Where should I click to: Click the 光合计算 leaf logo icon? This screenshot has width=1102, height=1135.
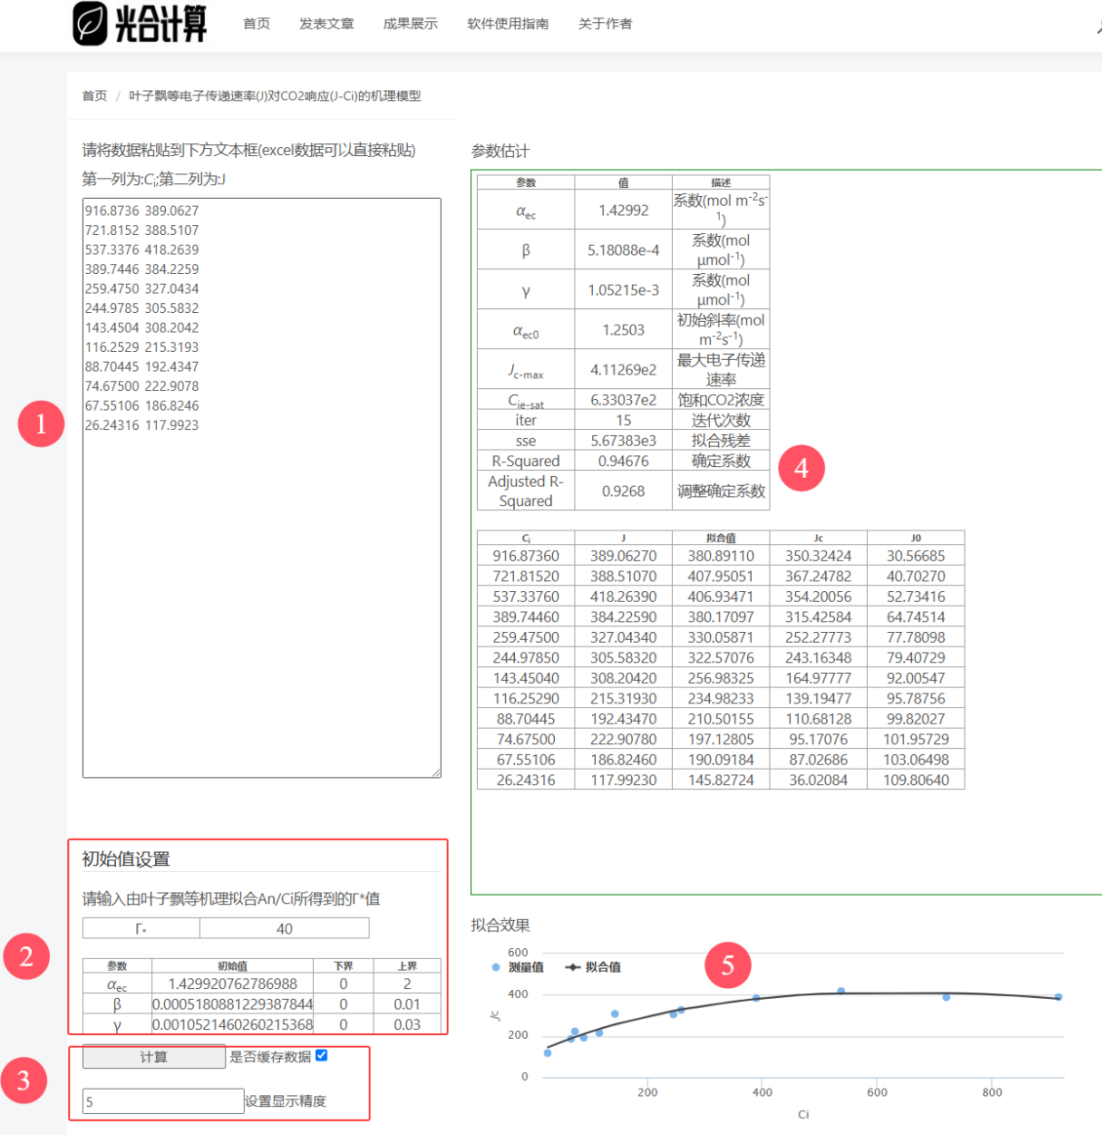point(90,23)
